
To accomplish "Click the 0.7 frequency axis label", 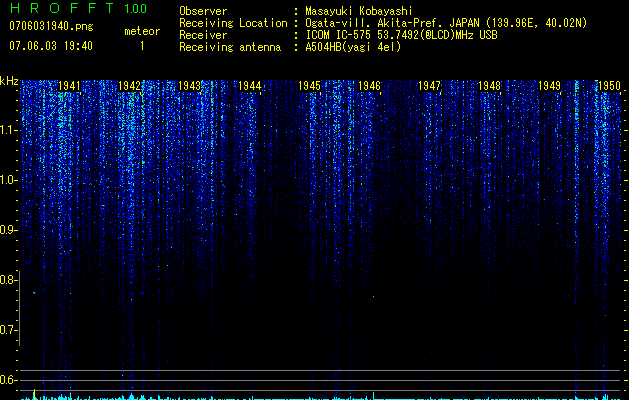I will (9, 330).
